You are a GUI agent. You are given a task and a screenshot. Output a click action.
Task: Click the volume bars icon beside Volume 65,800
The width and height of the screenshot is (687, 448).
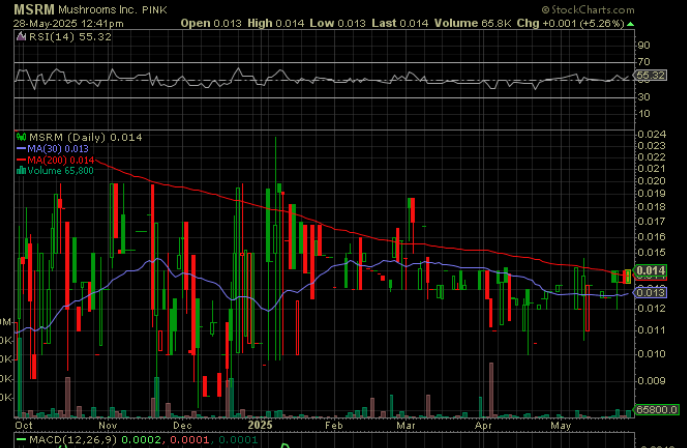(x=21, y=170)
